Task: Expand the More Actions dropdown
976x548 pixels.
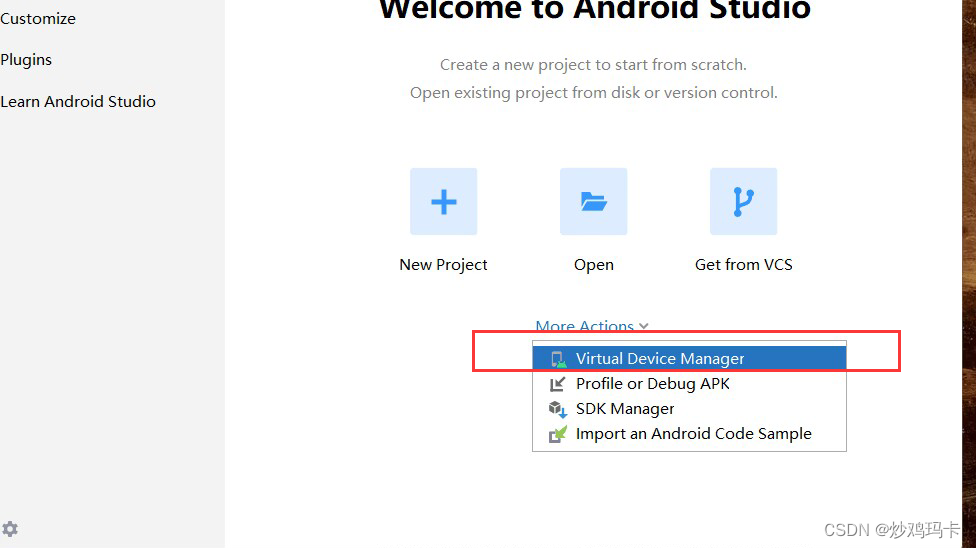Action: [x=592, y=326]
